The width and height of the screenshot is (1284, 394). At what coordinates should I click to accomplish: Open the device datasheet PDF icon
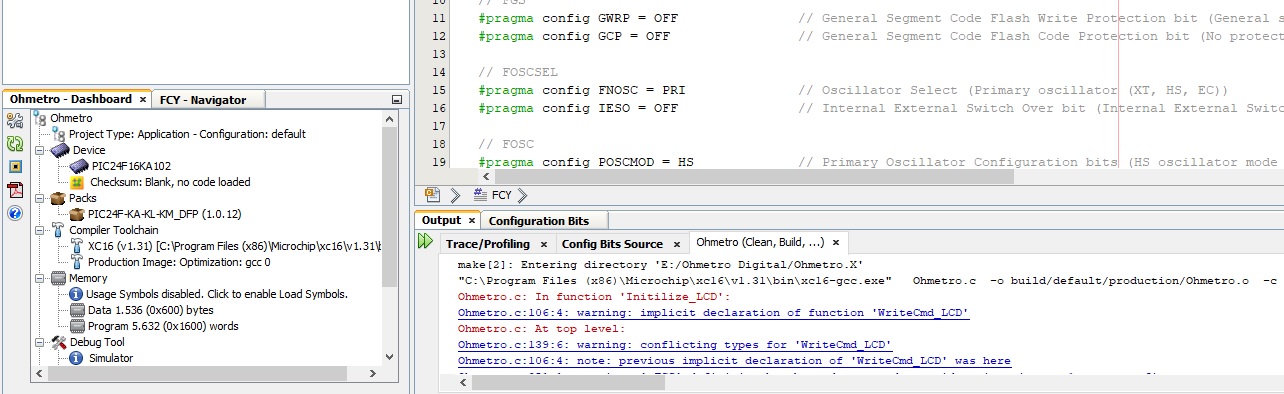click(x=15, y=190)
